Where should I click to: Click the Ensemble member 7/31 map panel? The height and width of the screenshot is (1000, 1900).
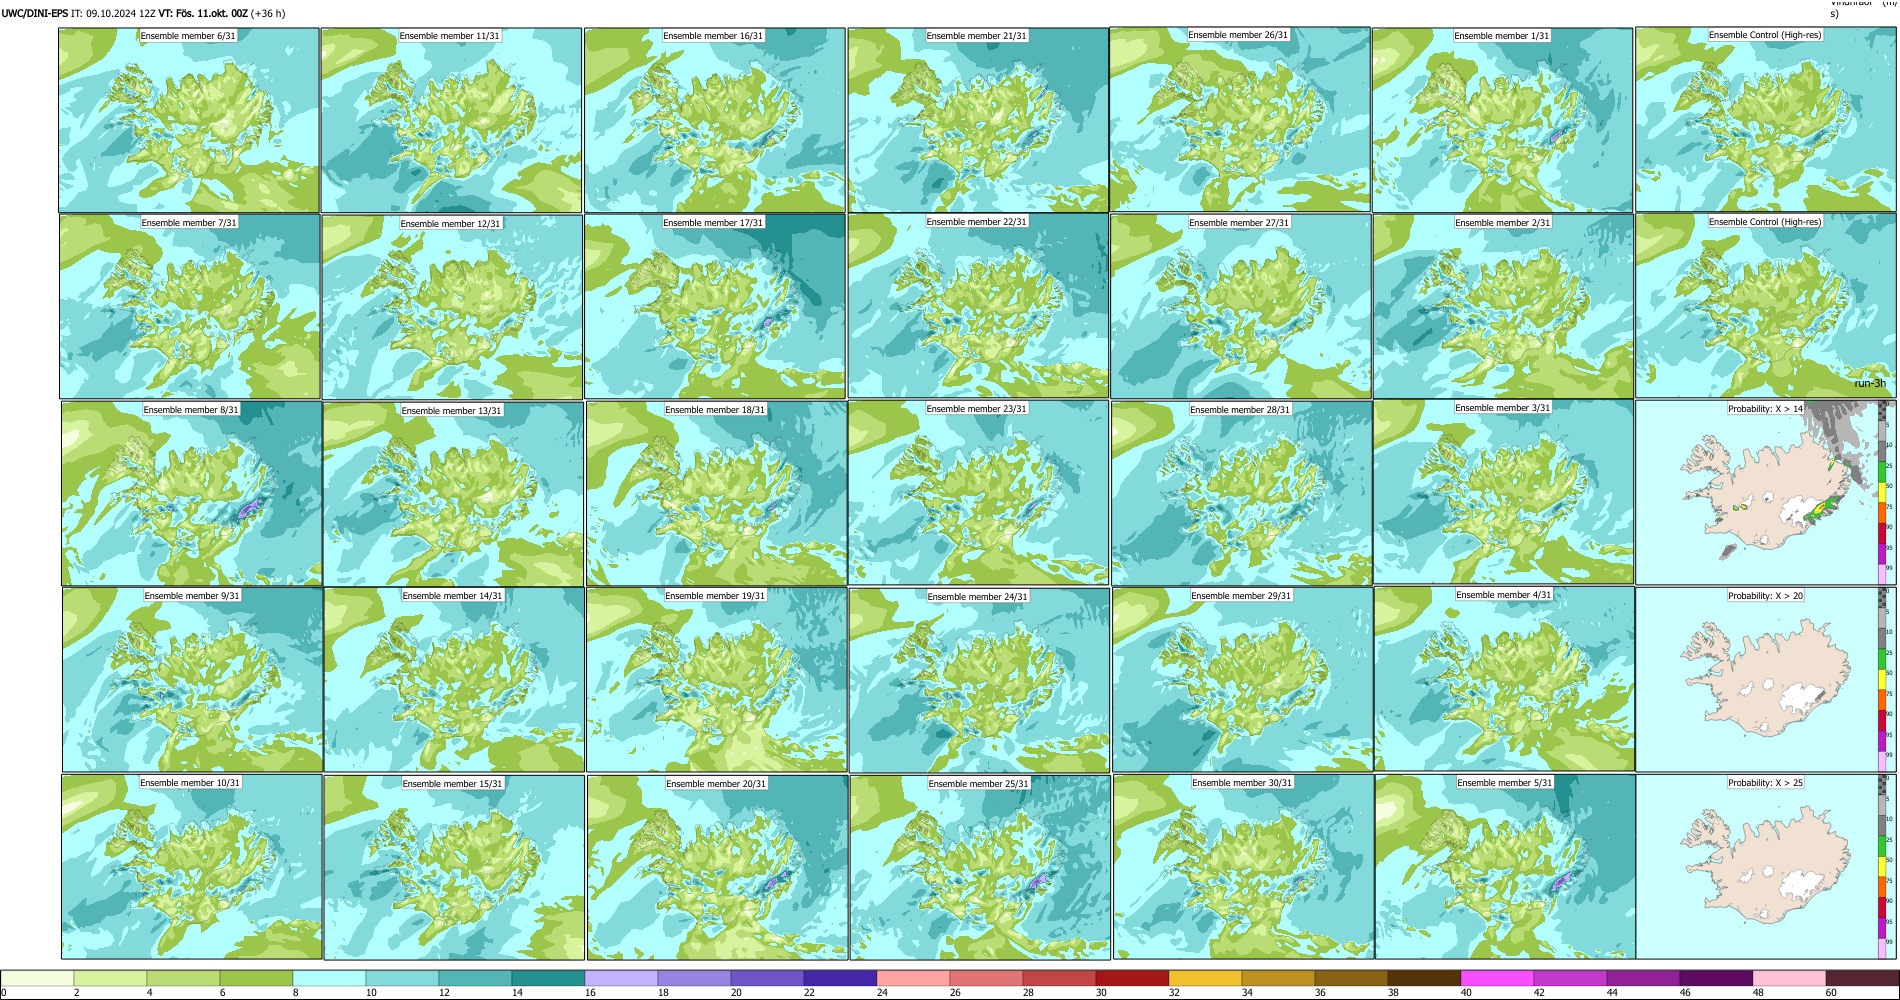click(190, 307)
